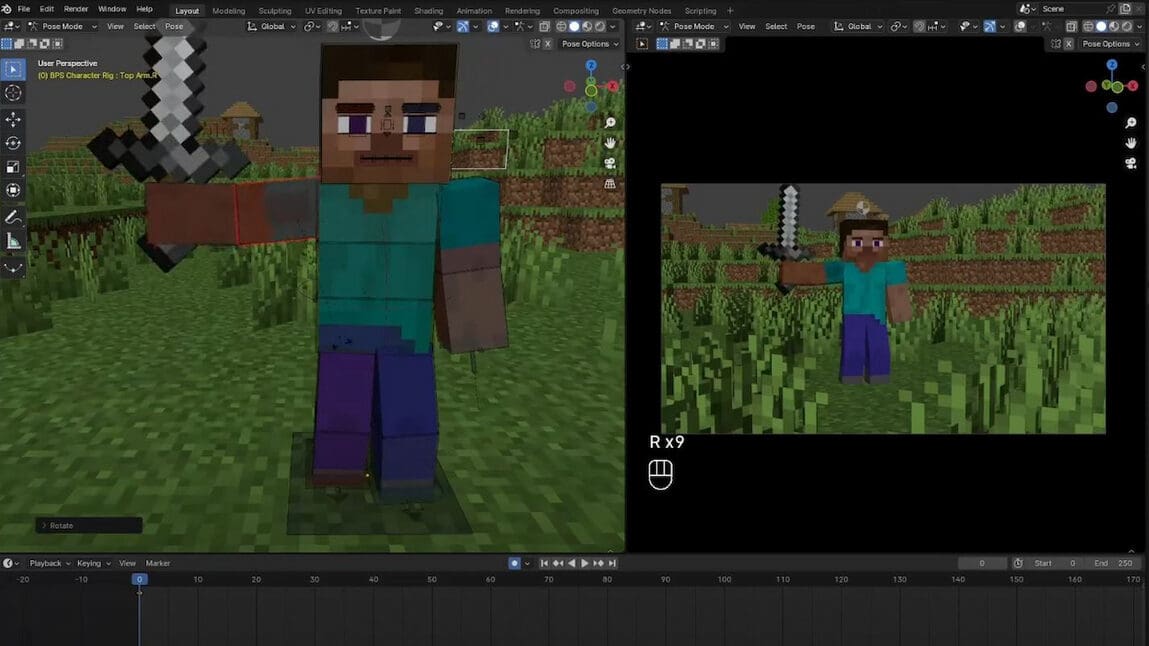Toggle use preview range clock in timeline
The image size is (1149, 646).
[x=1018, y=563]
